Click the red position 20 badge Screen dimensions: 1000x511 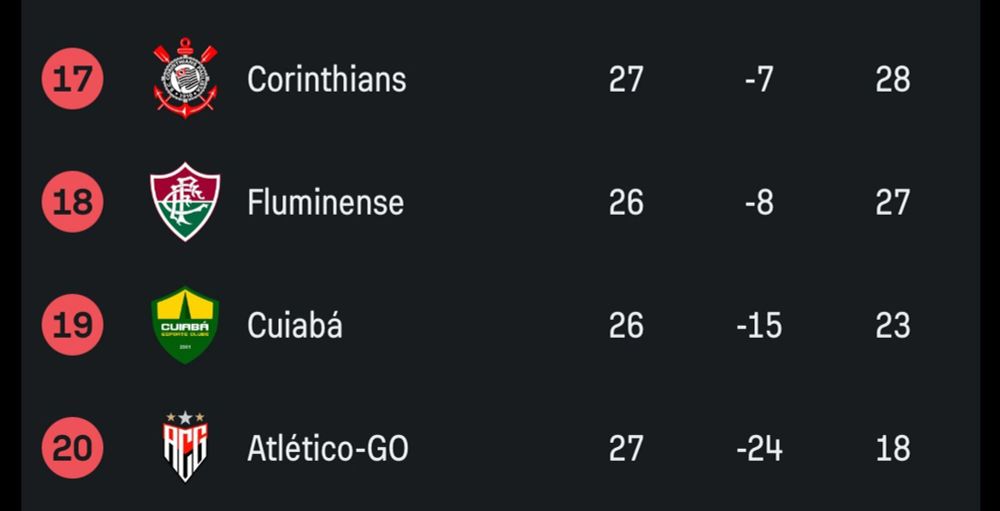(72, 447)
